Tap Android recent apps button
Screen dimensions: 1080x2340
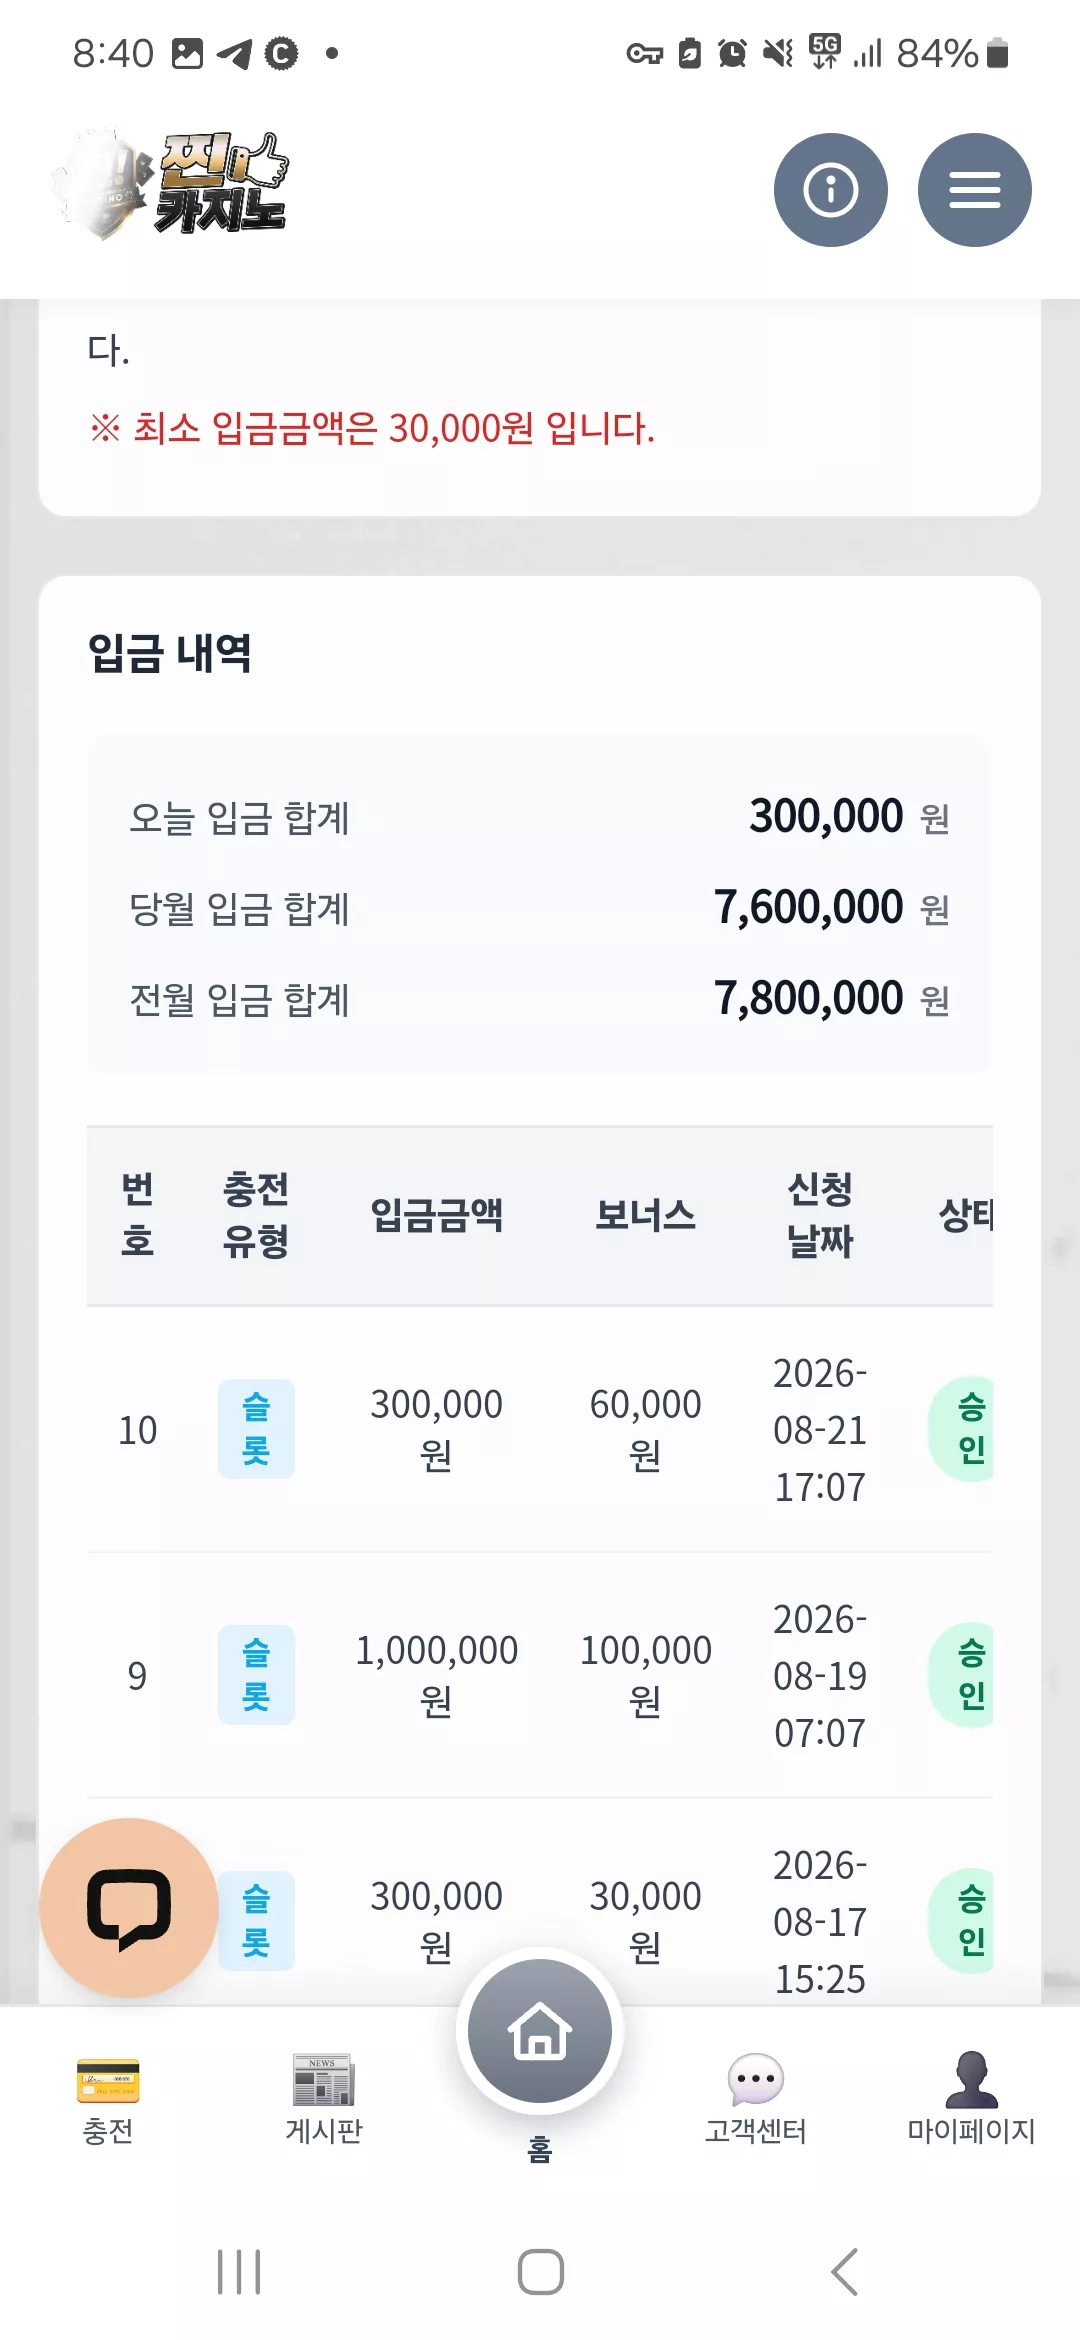pos(239,2272)
